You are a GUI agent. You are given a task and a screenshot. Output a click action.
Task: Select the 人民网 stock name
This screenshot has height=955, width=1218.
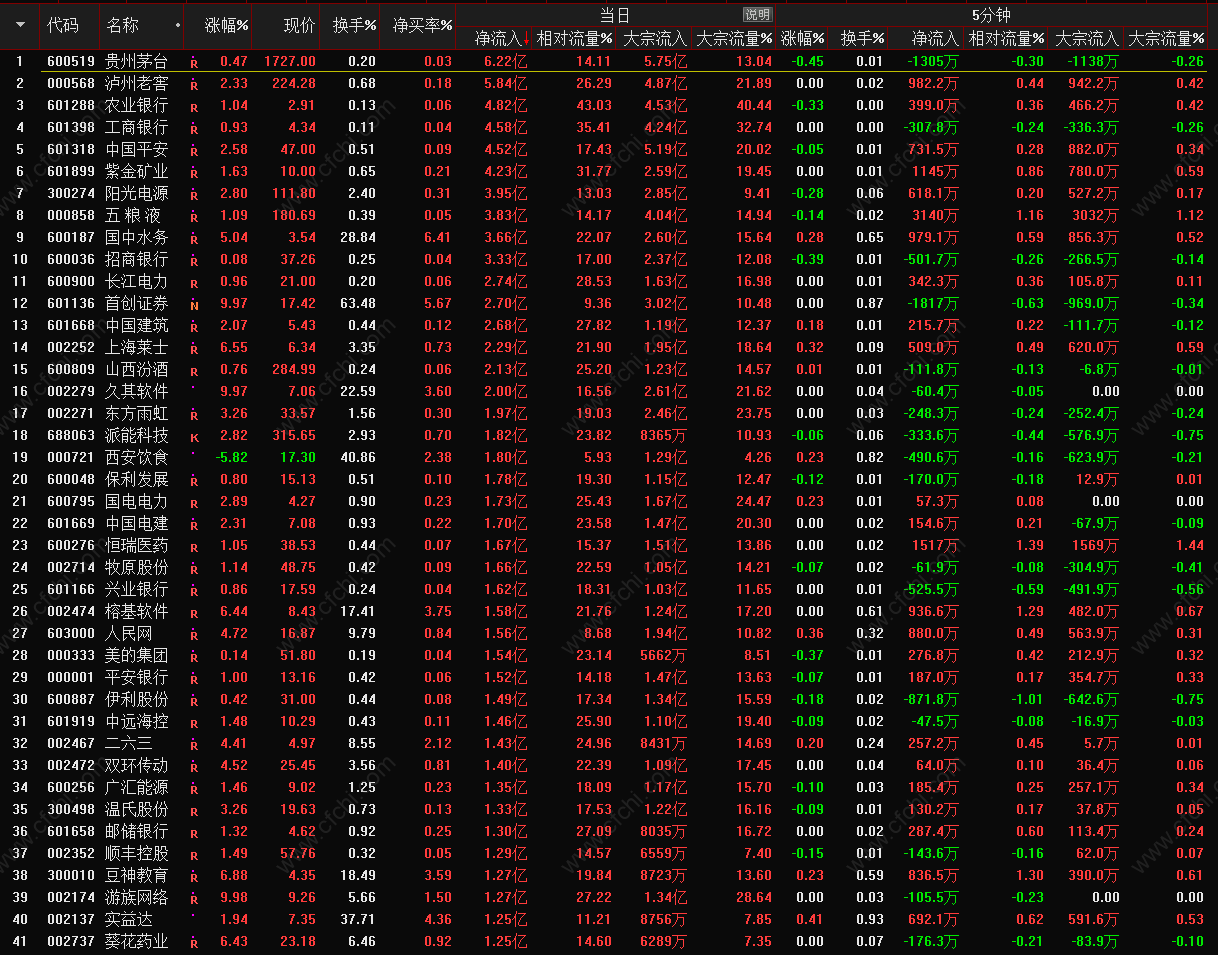[129, 633]
